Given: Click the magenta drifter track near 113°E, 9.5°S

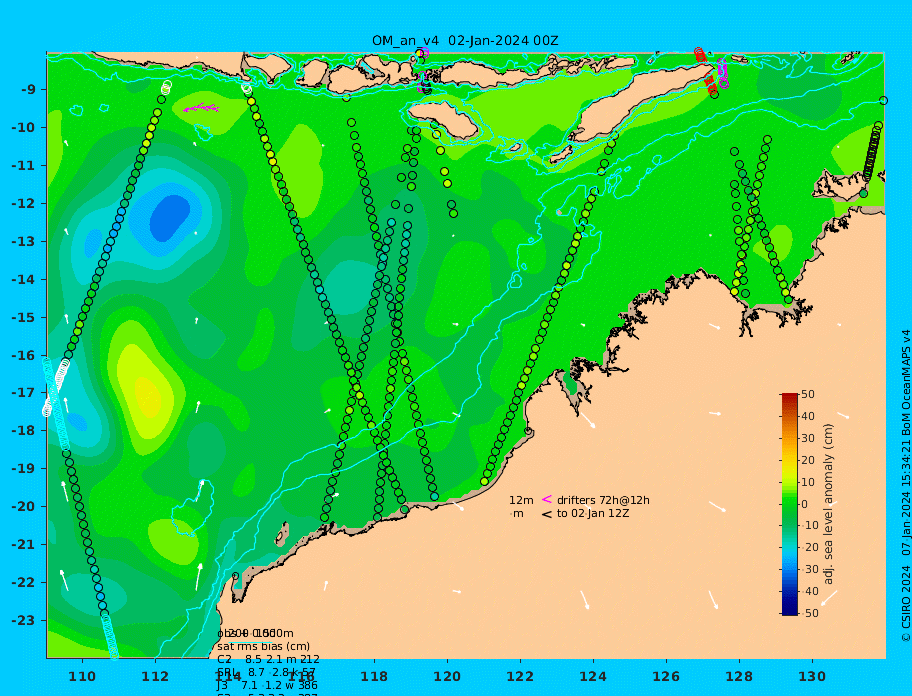Looking at the screenshot, I should pyautogui.click(x=201, y=108).
